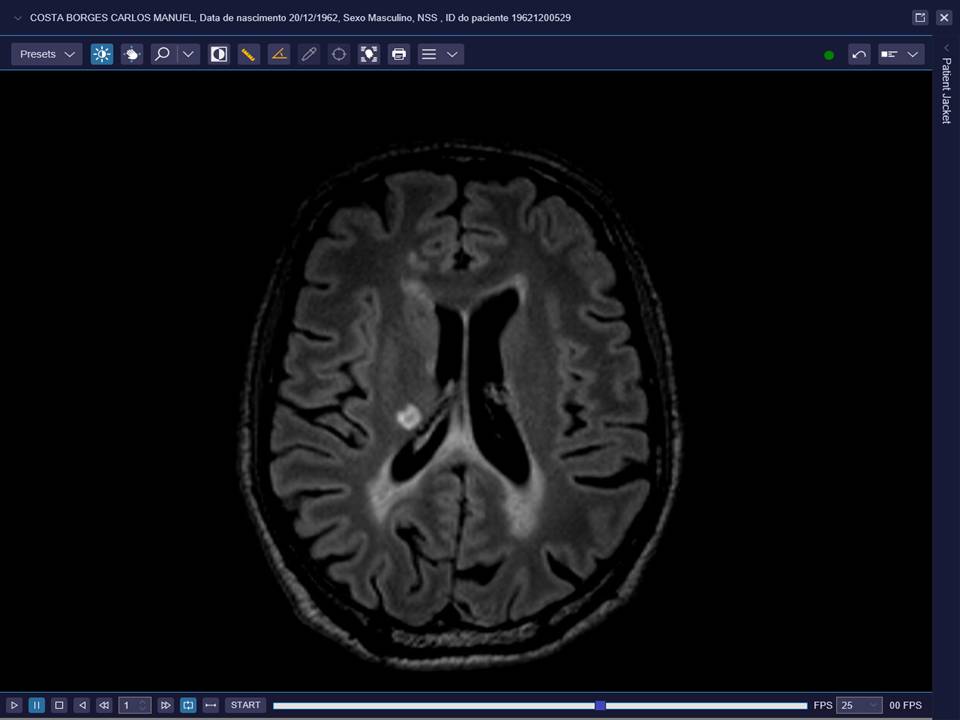
Task: Choose the pencil annotation tool
Action: click(x=309, y=54)
